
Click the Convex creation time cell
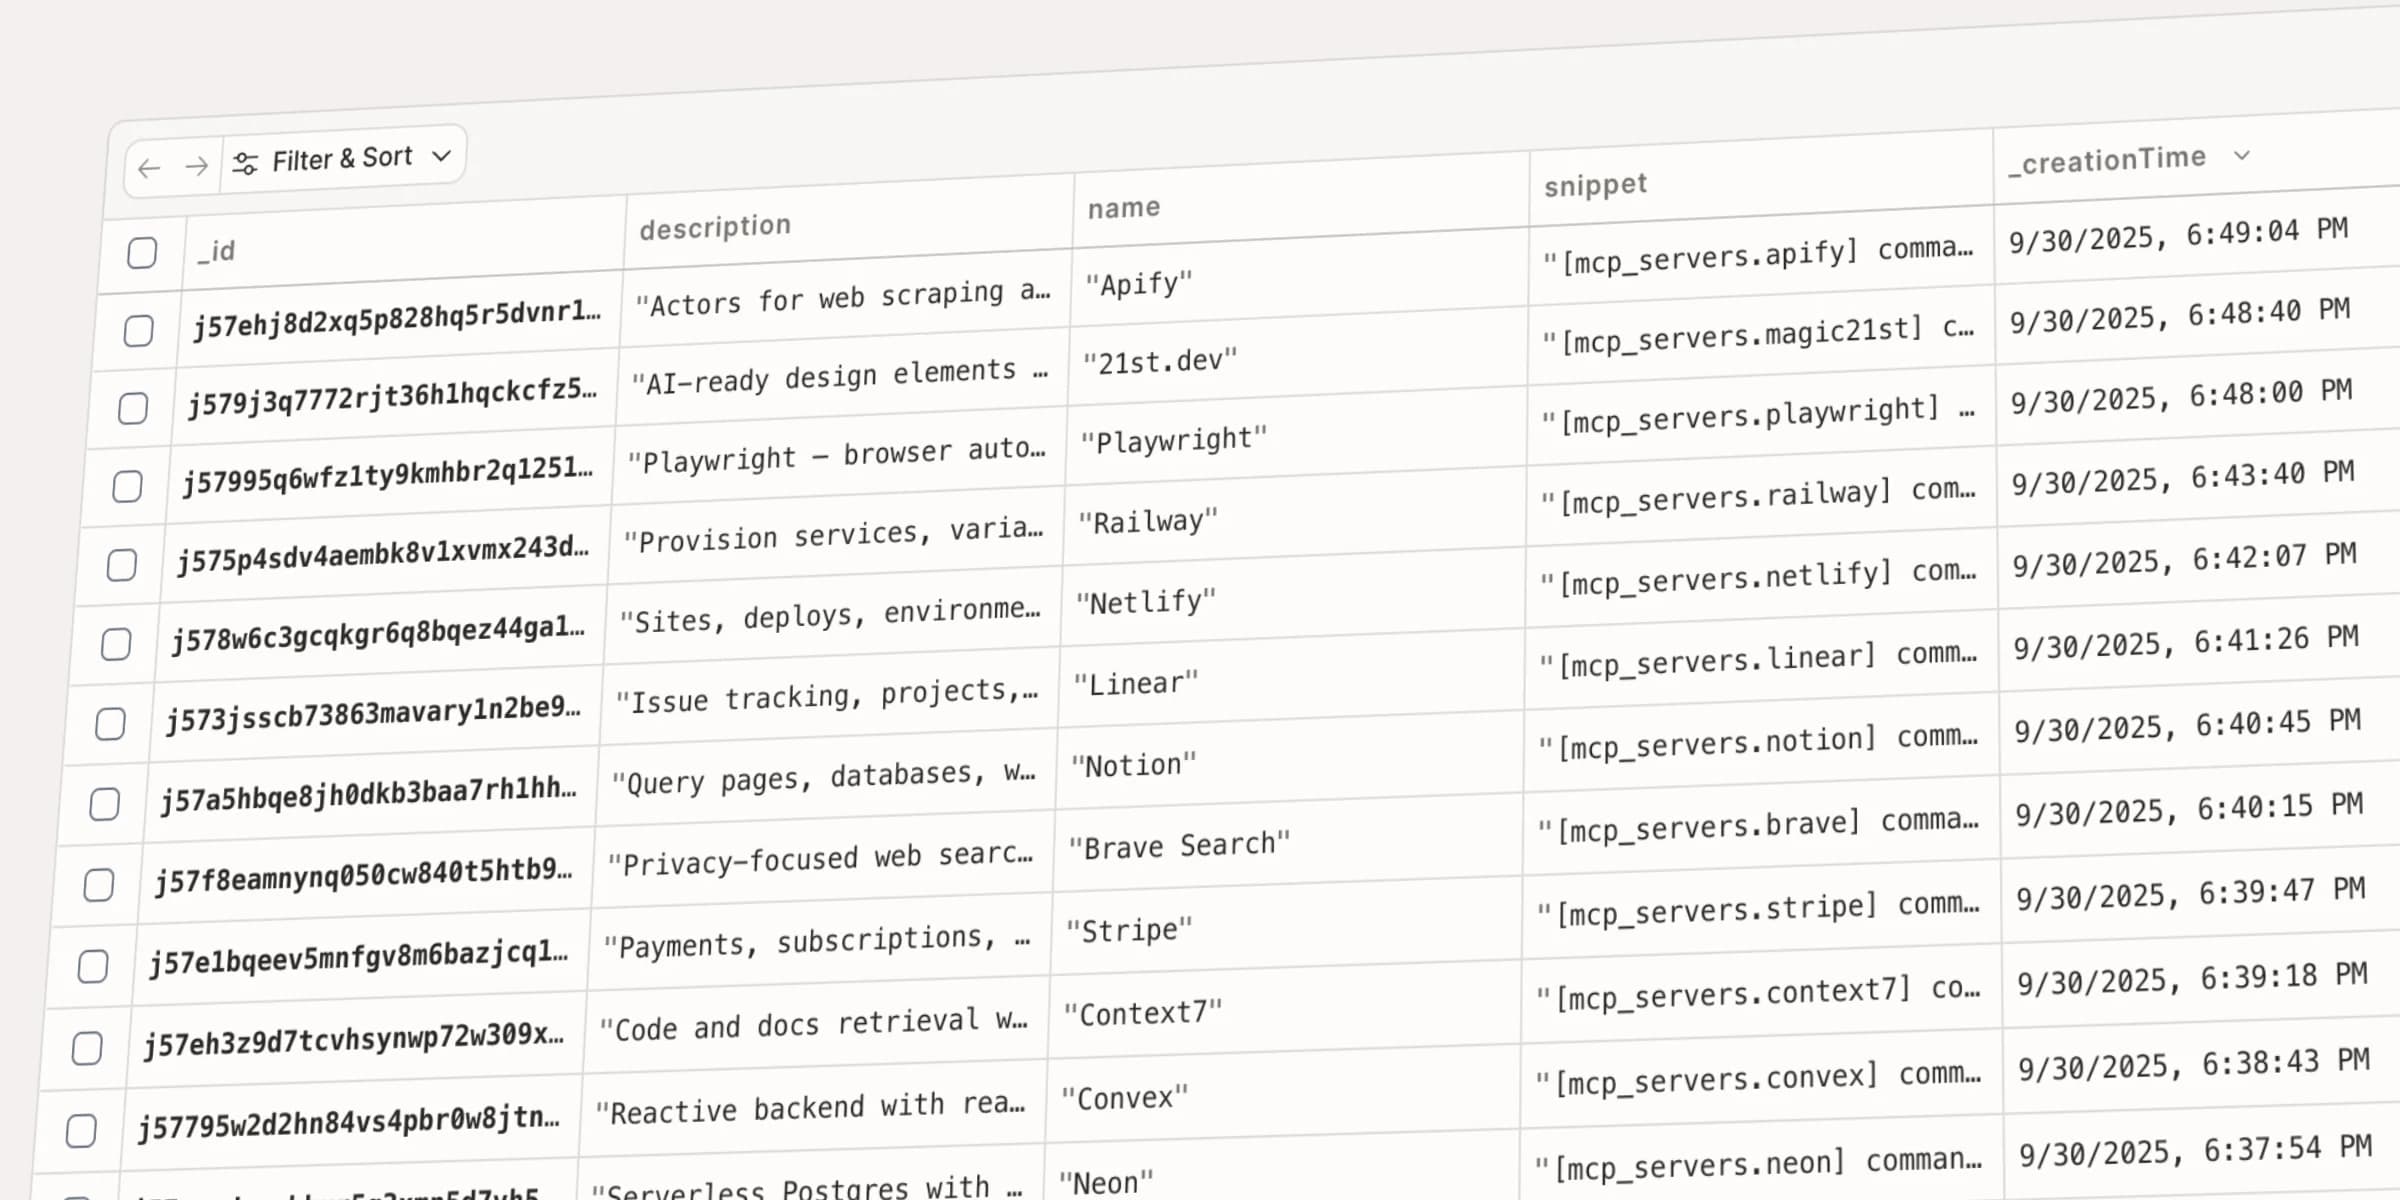(2193, 1065)
